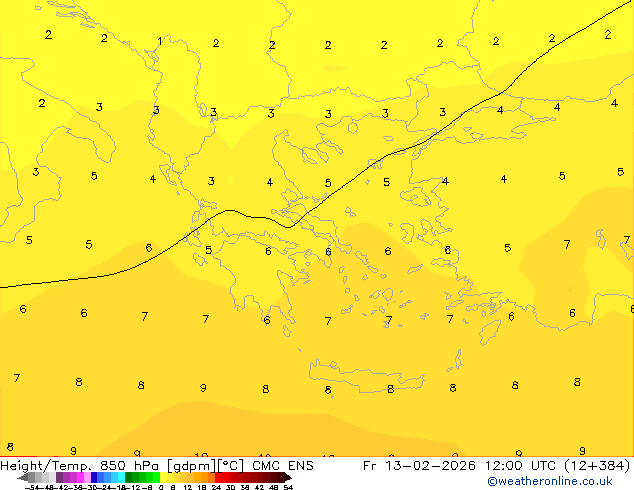Click the only "1" temperature label on the map

click(x=160, y=41)
